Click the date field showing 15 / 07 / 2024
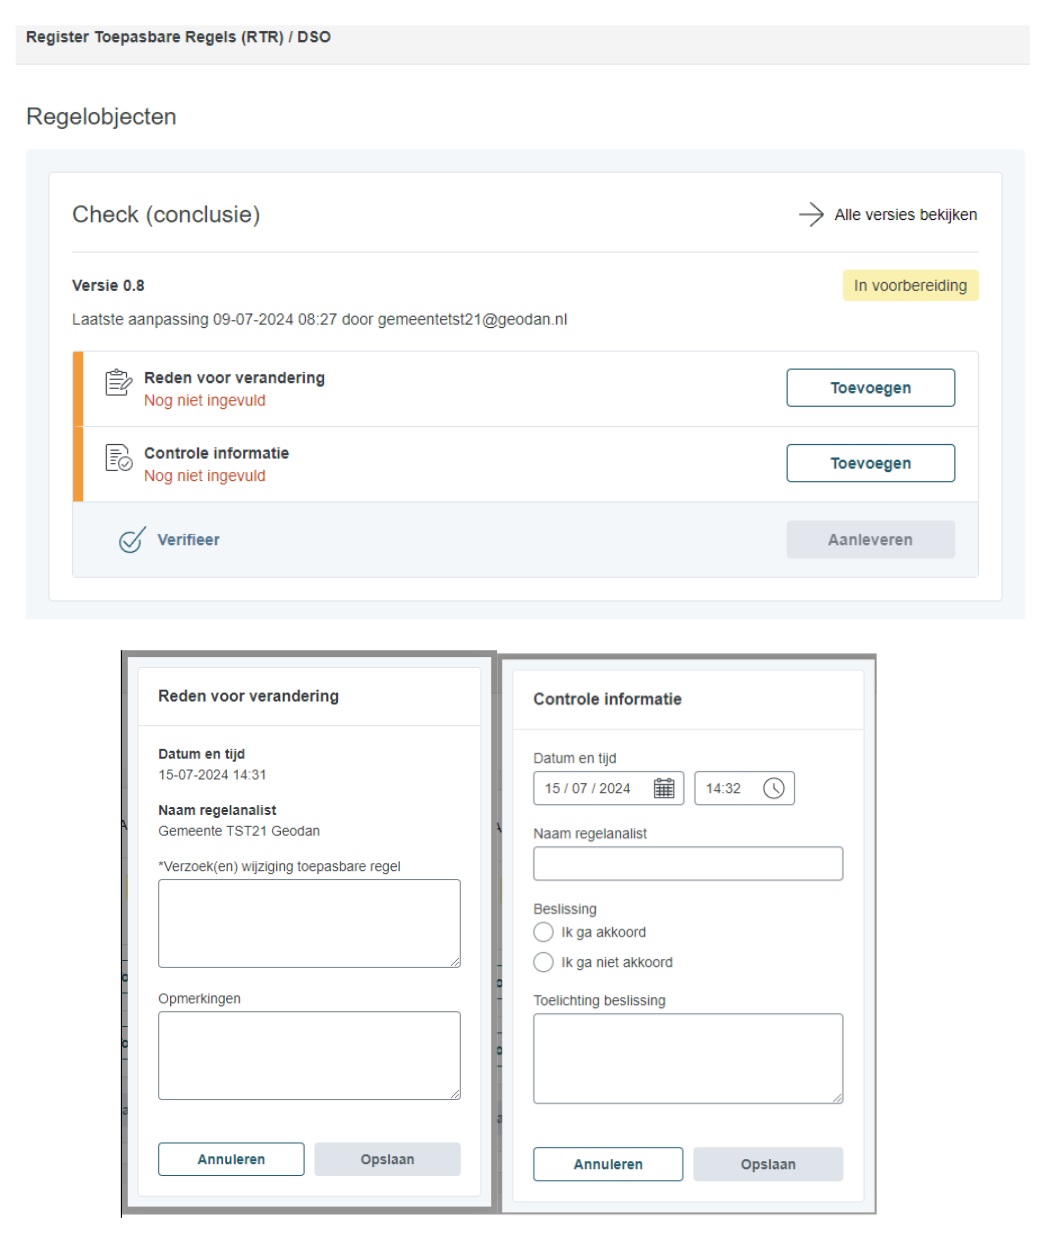Viewport: 1047px width, 1238px height. 590,788
